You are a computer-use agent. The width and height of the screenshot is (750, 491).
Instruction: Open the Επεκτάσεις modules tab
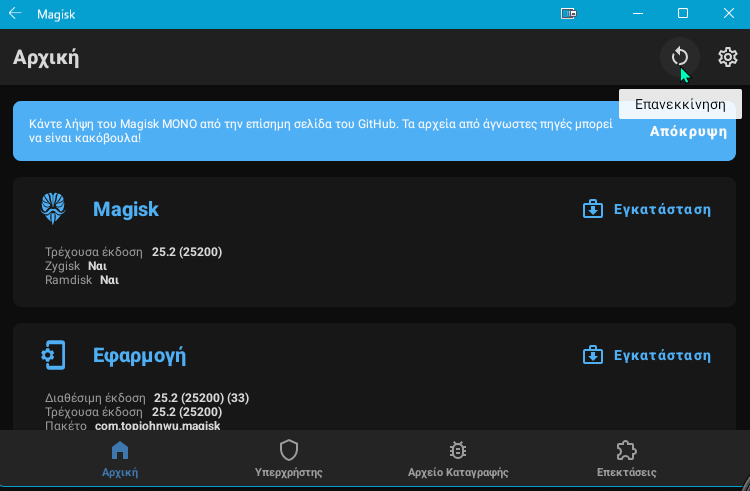click(627, 459)
